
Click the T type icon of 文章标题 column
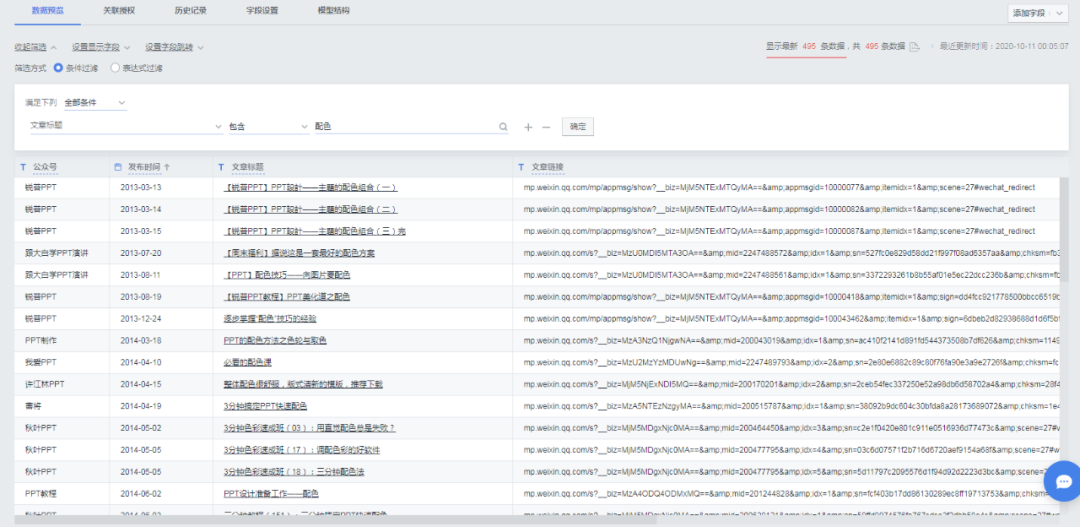click(x=221, y=167)
